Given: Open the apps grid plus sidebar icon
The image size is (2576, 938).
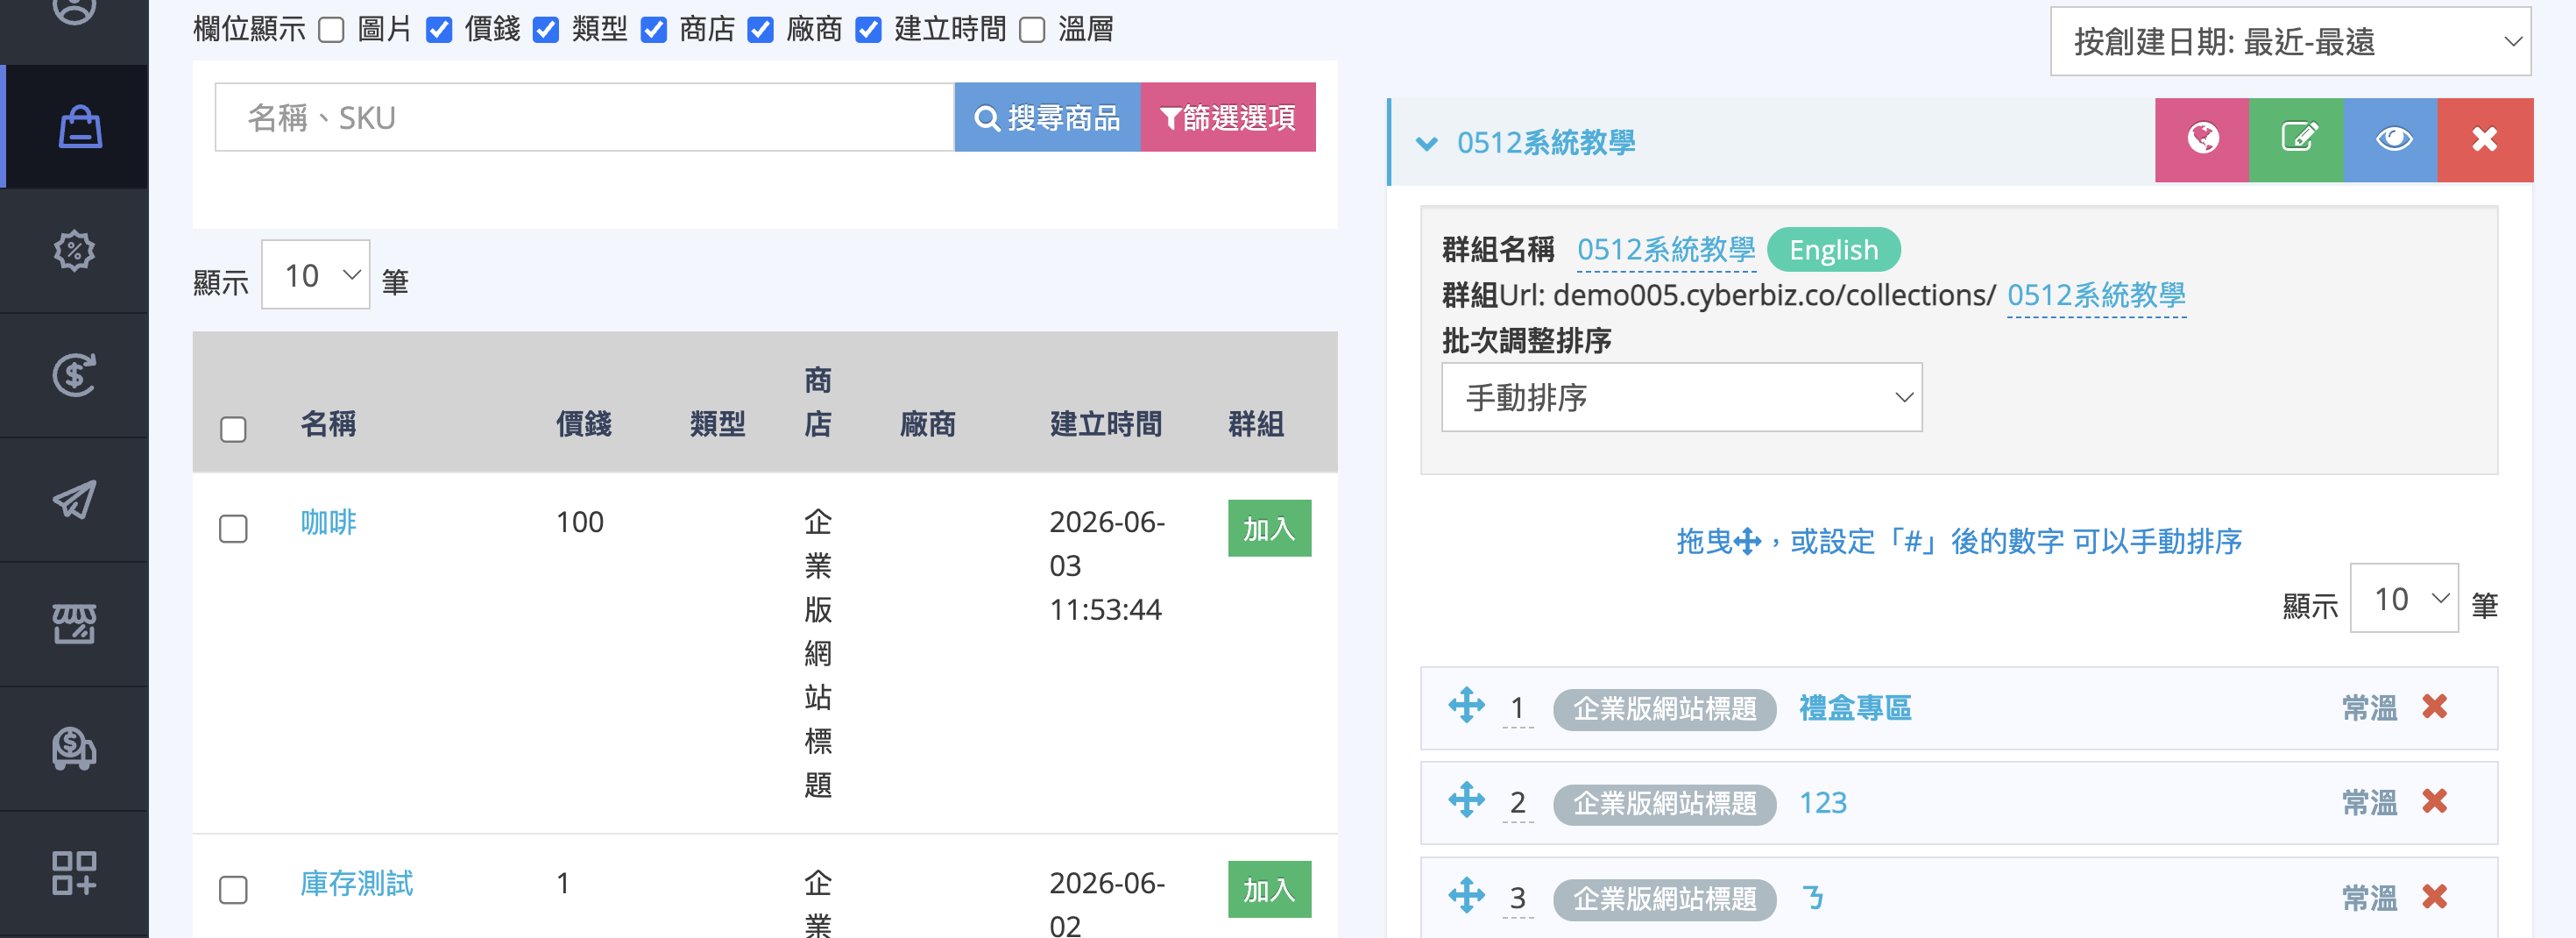Looking at the screenshot, I should [x=74, y=872].
